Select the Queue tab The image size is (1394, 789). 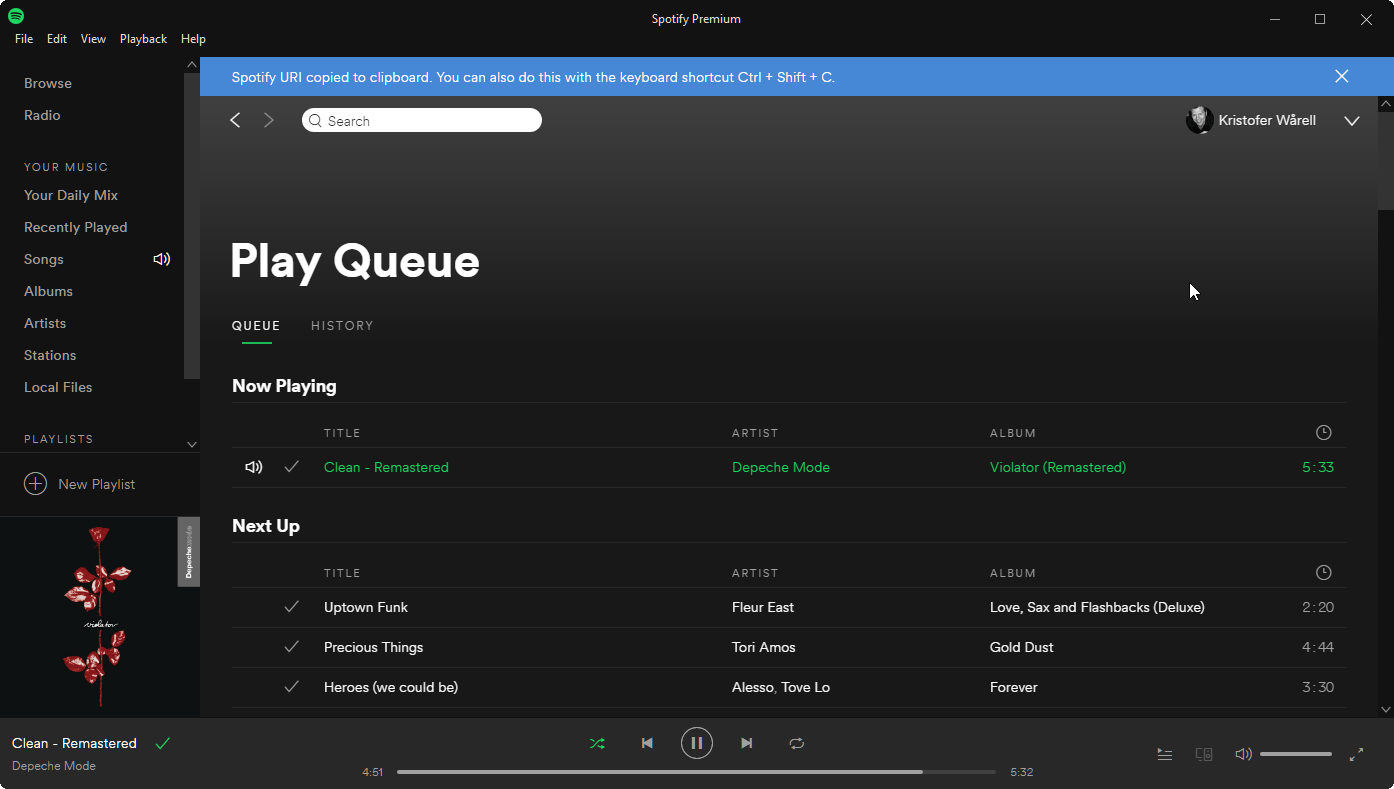coord(256,326)
